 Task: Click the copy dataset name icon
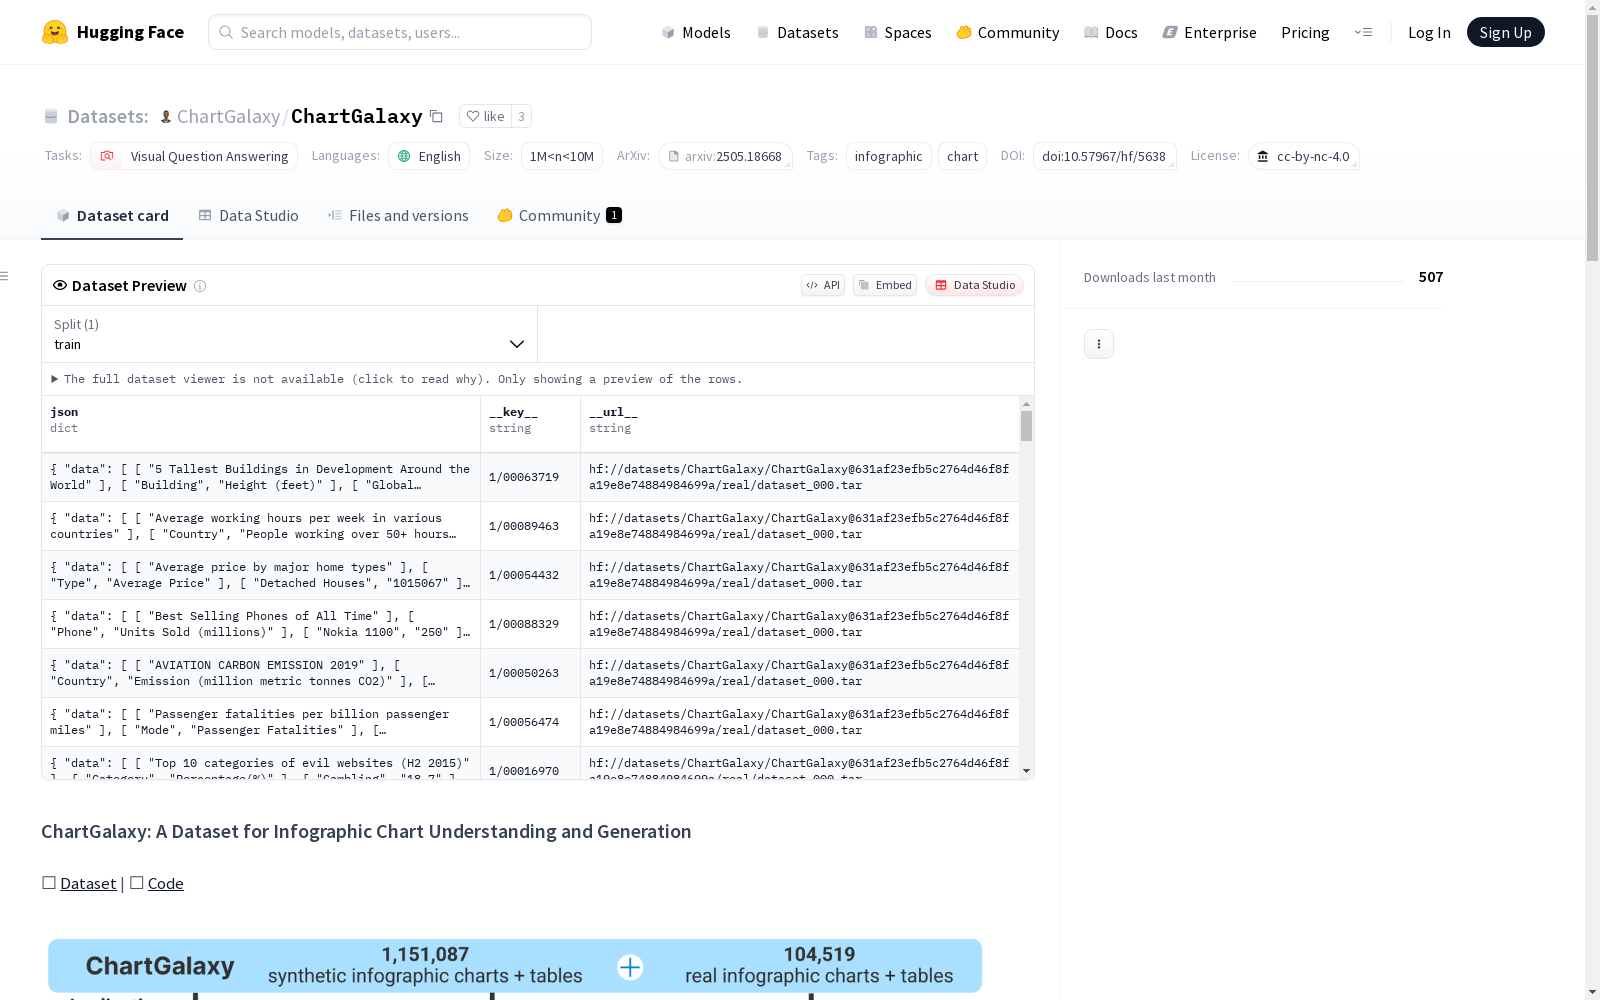tap(436, 116)
